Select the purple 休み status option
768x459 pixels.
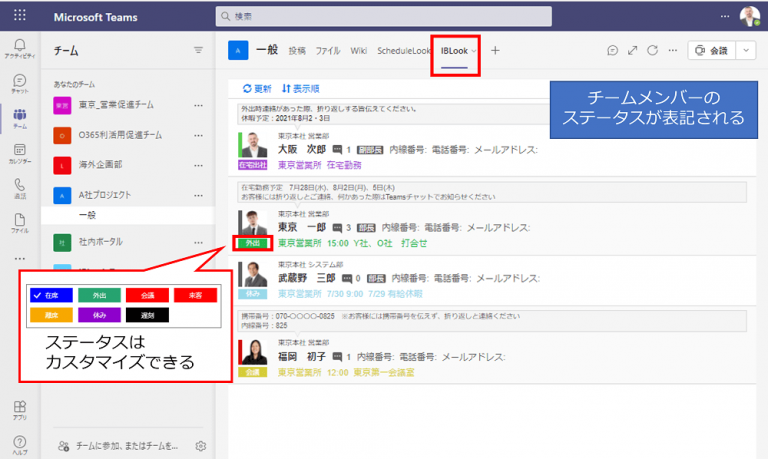(99, 314)
